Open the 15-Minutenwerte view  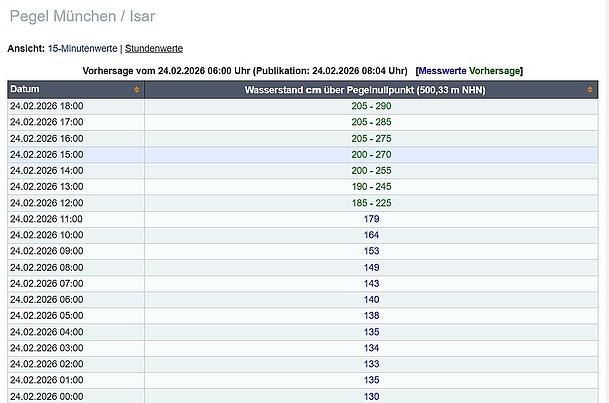pos(83,48)
